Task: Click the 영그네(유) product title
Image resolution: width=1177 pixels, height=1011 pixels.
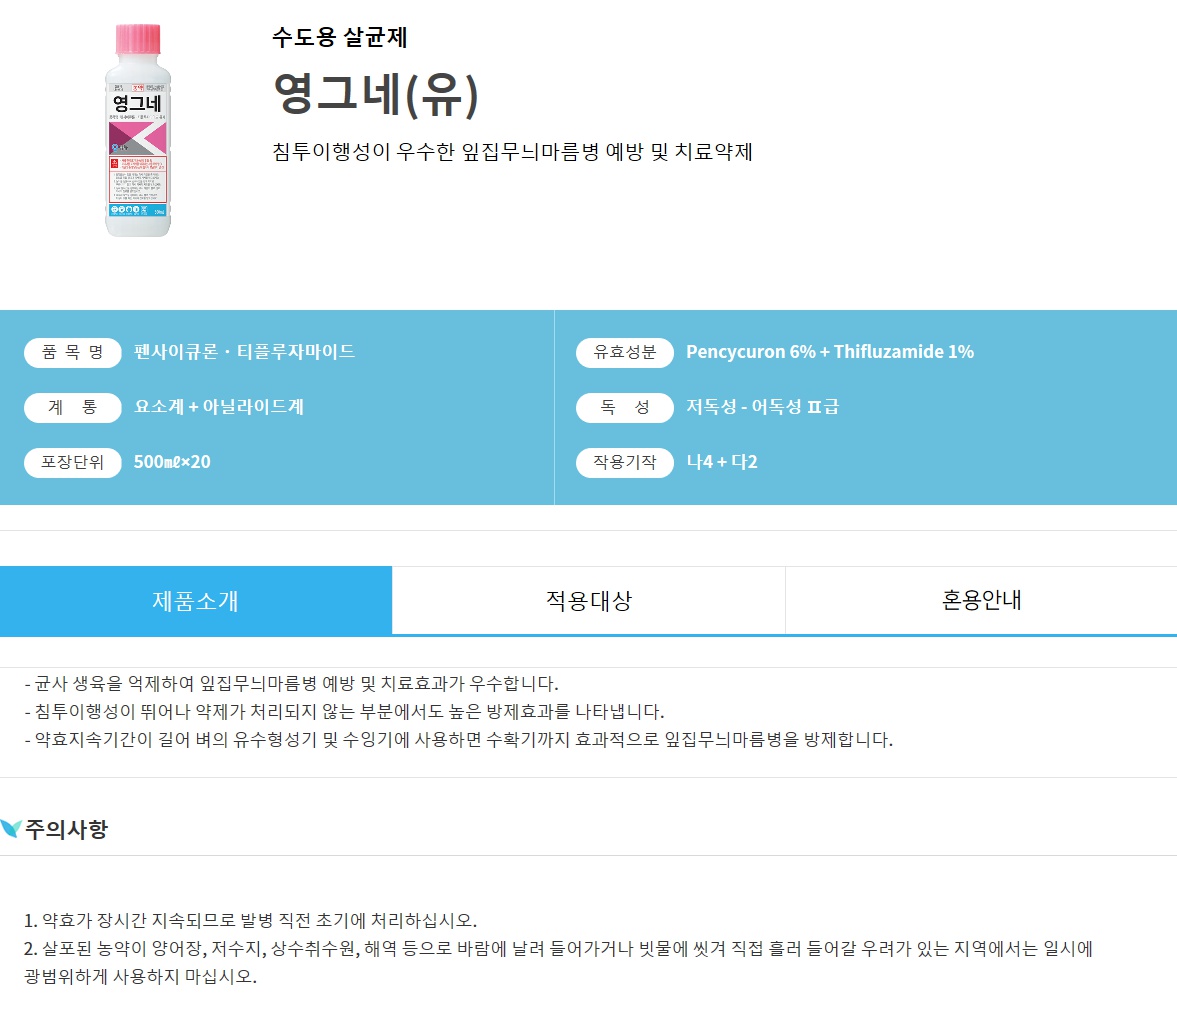Action: (375, 95)
